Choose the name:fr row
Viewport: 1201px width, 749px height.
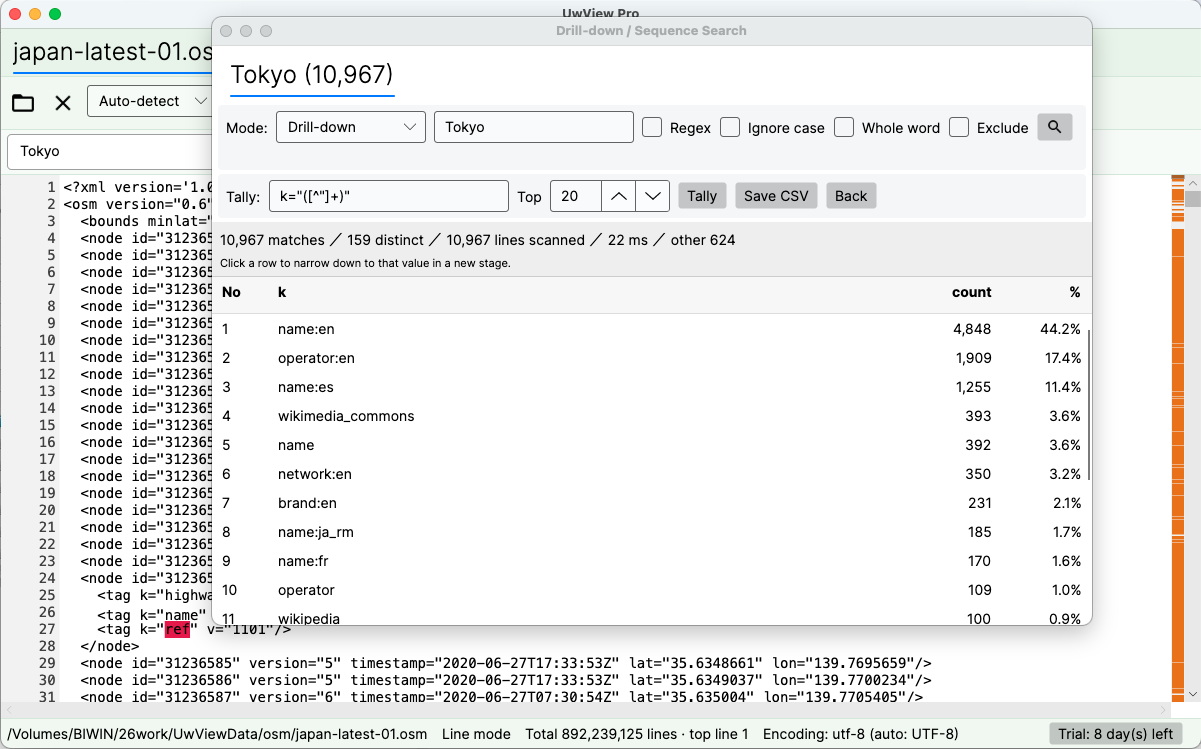(651, 561)
